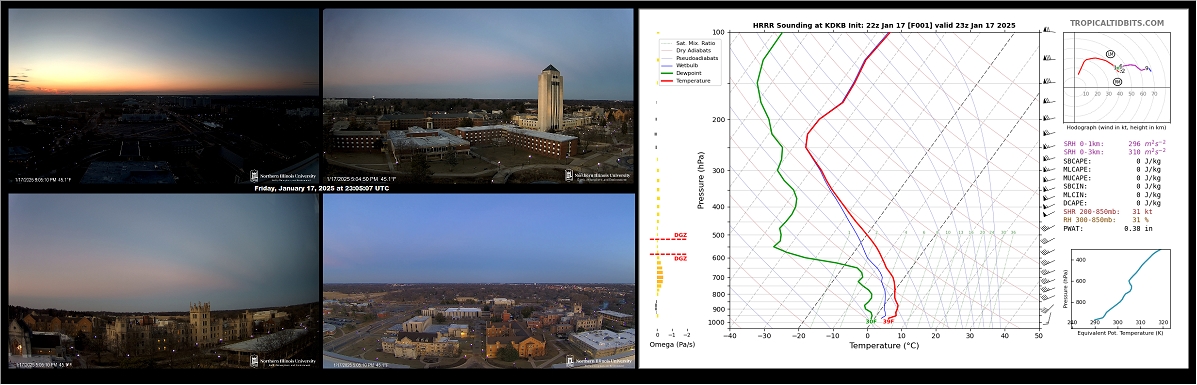Click the Temperature legend entry
Screen dimensions: 1197x385
[684, 80]
